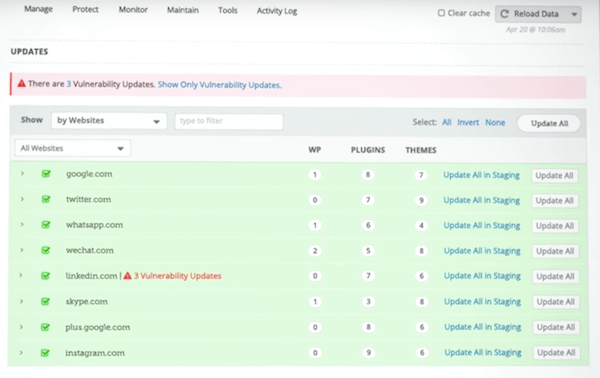Click the warning icon in the vulnerability banner

pyautogui.click(x=22, y=83)
